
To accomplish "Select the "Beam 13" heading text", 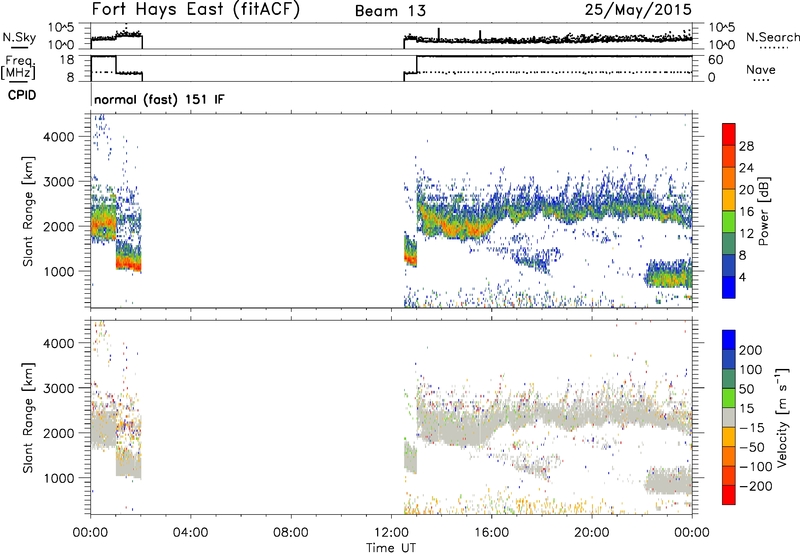I will tap(390, 11).
